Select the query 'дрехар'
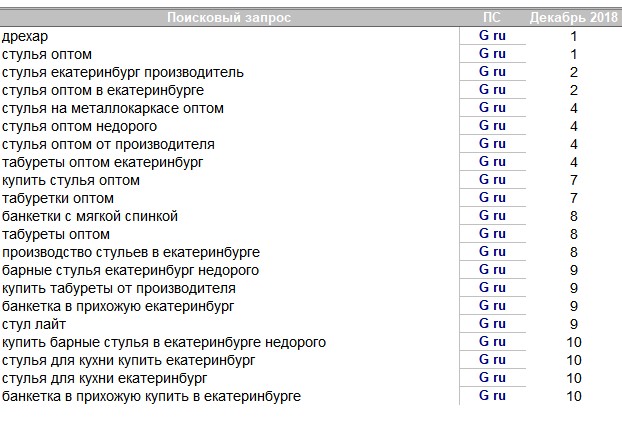Screen dimensions: 622x421 (25, 36)
